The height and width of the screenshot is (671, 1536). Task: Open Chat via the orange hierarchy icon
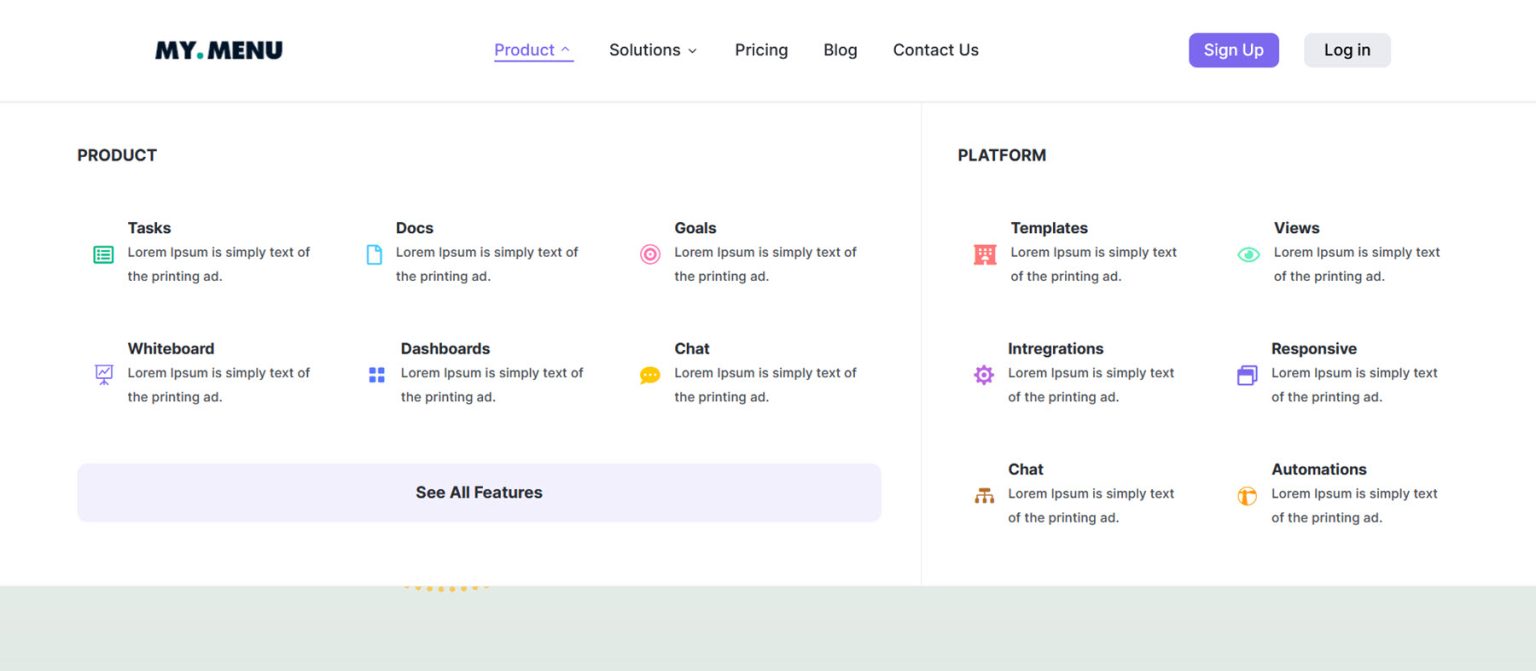coord(984,495)
